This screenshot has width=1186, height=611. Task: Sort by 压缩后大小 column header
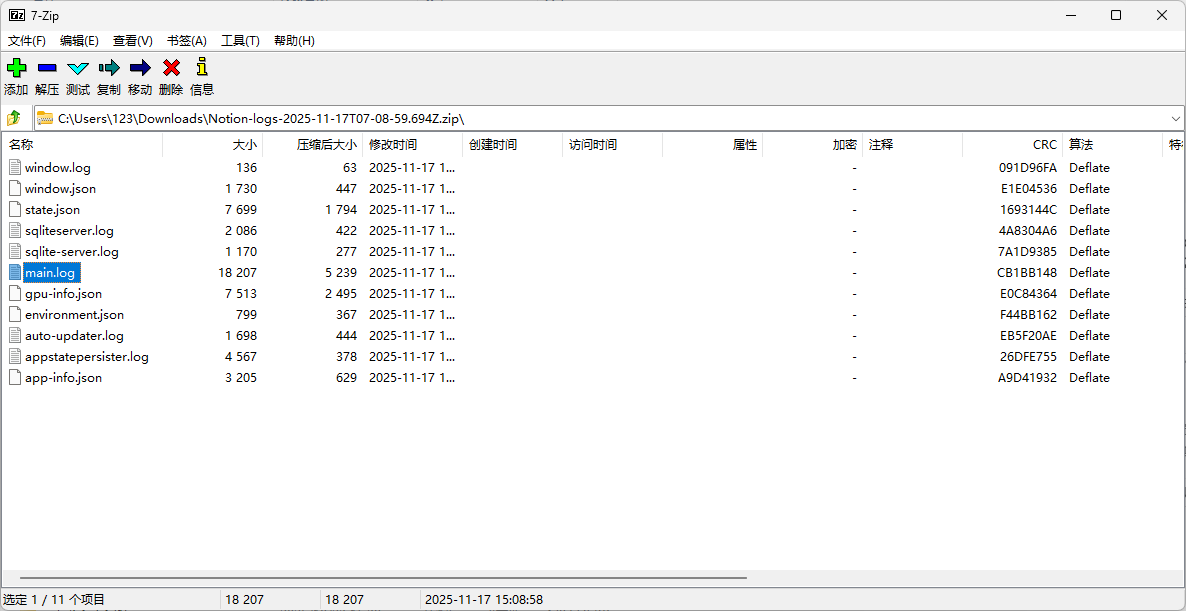[x=312, y=144]
